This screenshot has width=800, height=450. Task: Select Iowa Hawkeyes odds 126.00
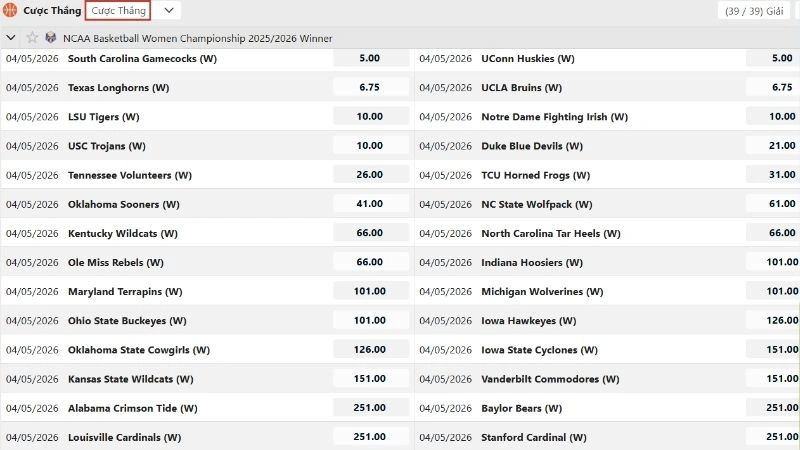pos(773,320)
